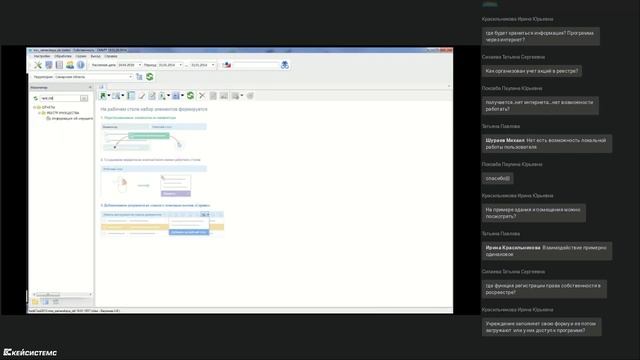This screenshot has height=360, width=640.
Task: Click the green arrow icon in document toolbar
Action: [103, 96]
